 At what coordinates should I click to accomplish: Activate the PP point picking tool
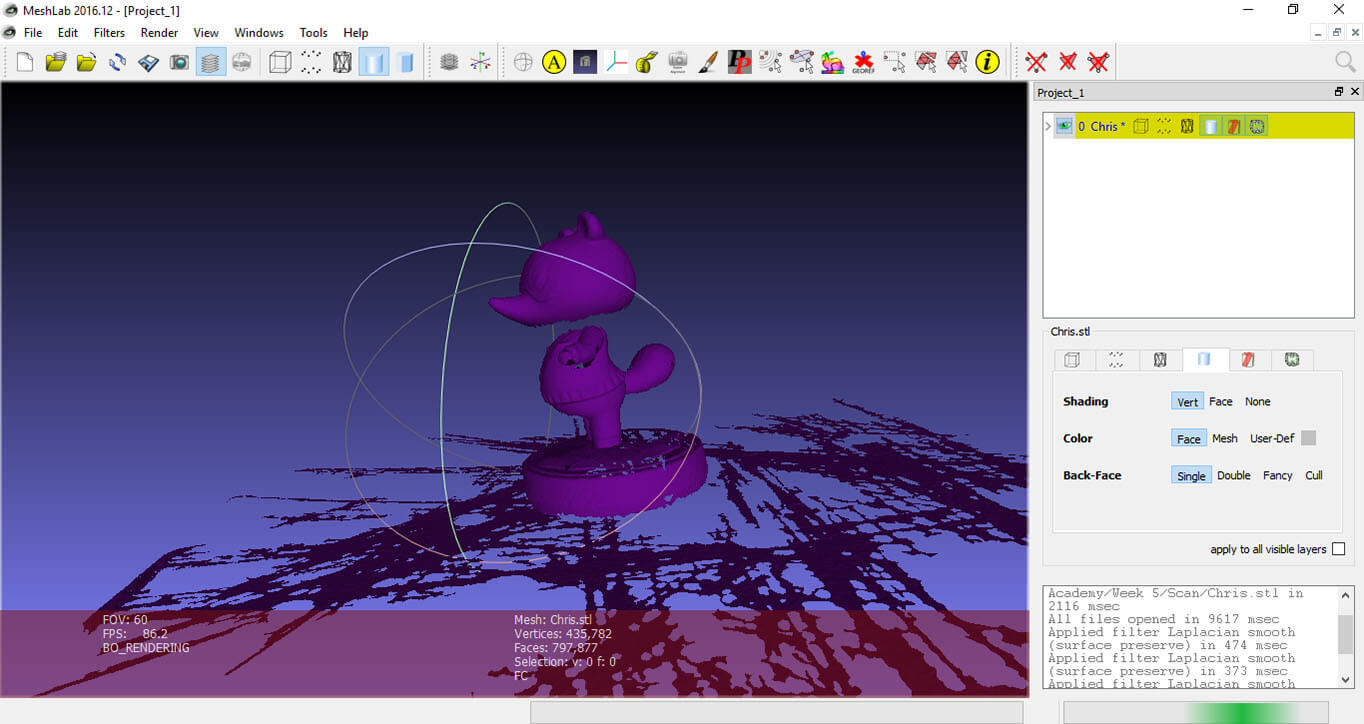(x=739, y=62)
